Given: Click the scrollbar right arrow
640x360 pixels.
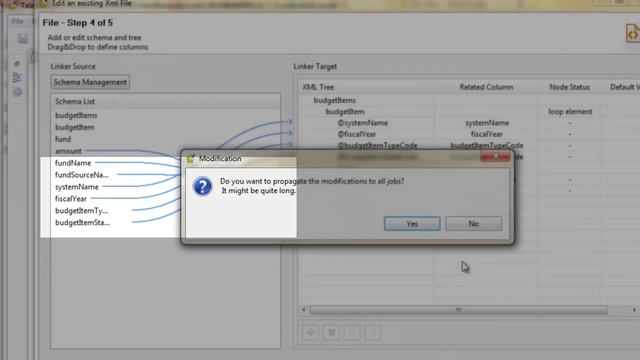Looking at the screenshot, I should click(x=634, y=310).
